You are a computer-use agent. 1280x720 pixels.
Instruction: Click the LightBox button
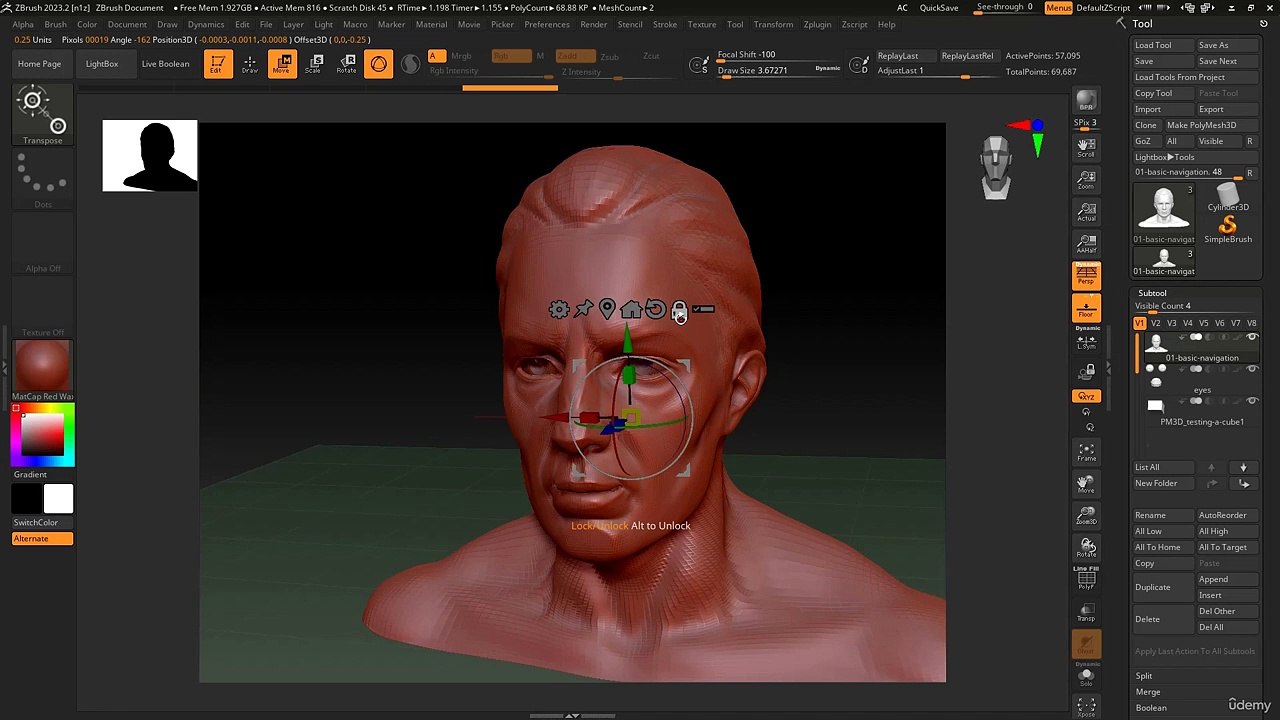pyautogui.click(x=102, y=64)
